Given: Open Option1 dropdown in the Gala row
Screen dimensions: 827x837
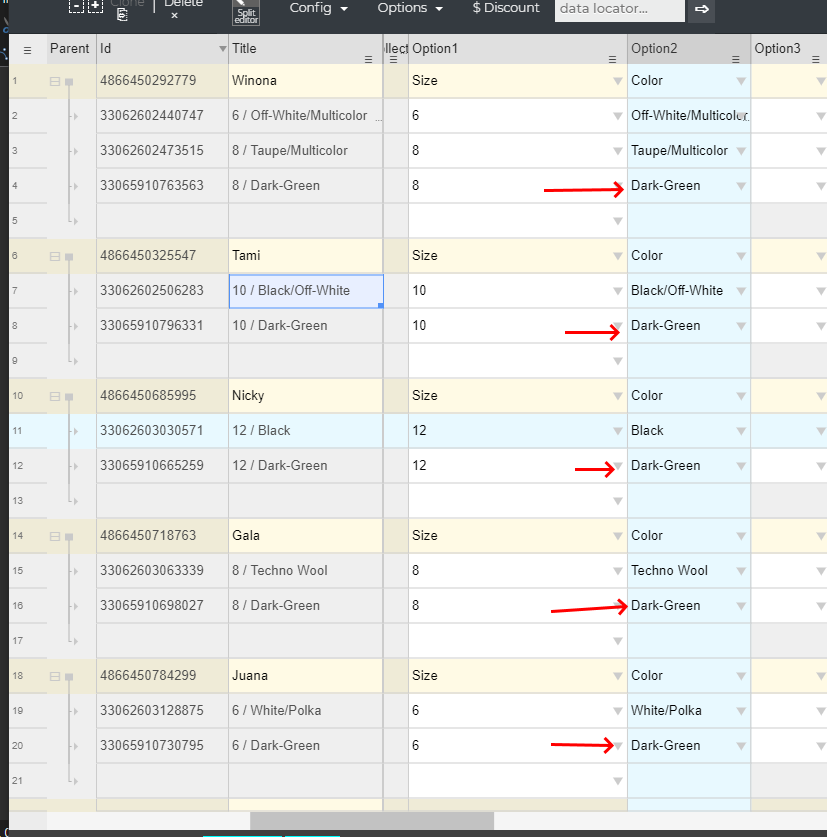Looking at the screenshot, I should point(617,536).
